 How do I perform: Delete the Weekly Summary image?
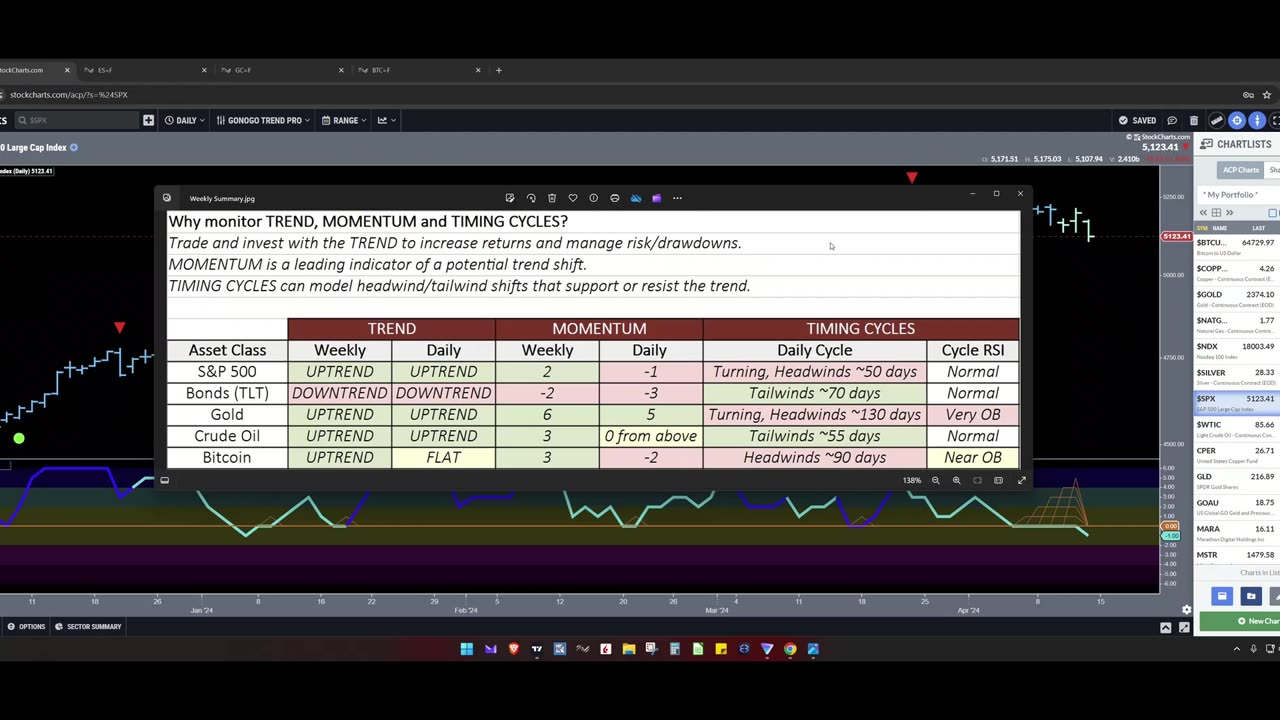point(552,198)
